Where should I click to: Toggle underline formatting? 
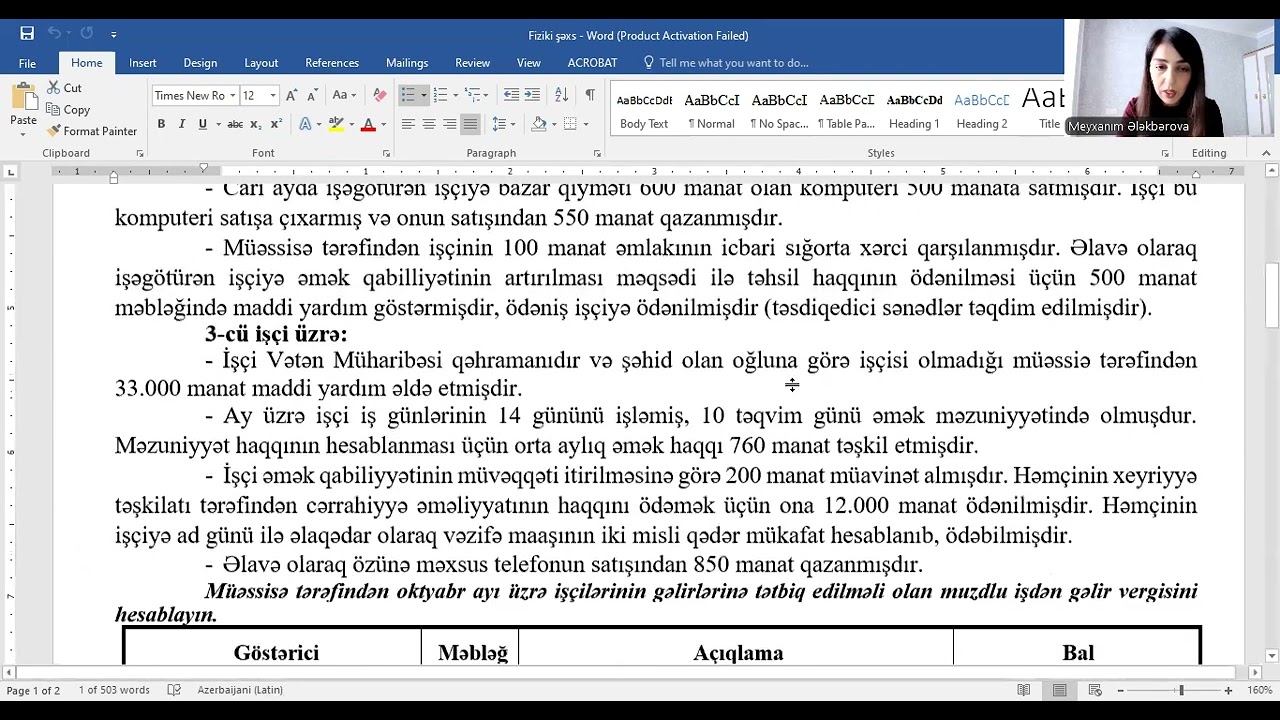202,124
